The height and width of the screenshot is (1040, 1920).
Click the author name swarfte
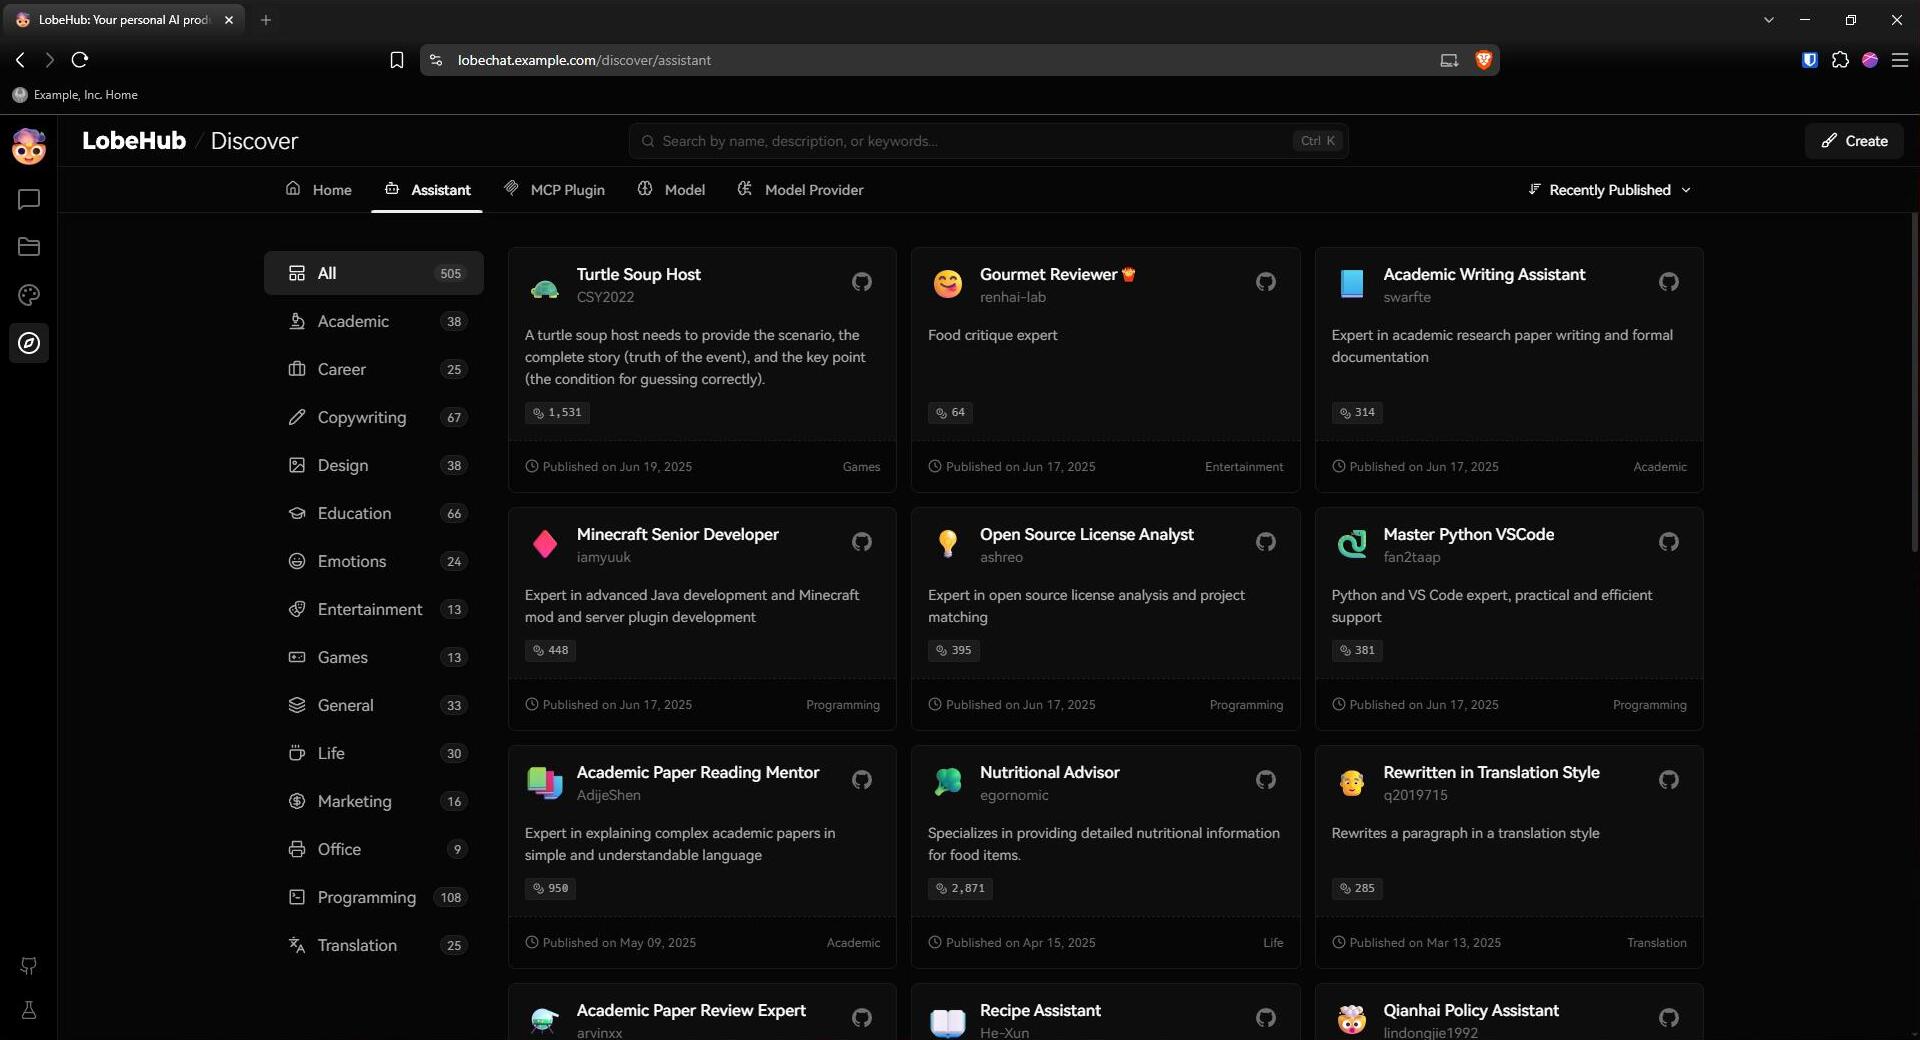1407,297
